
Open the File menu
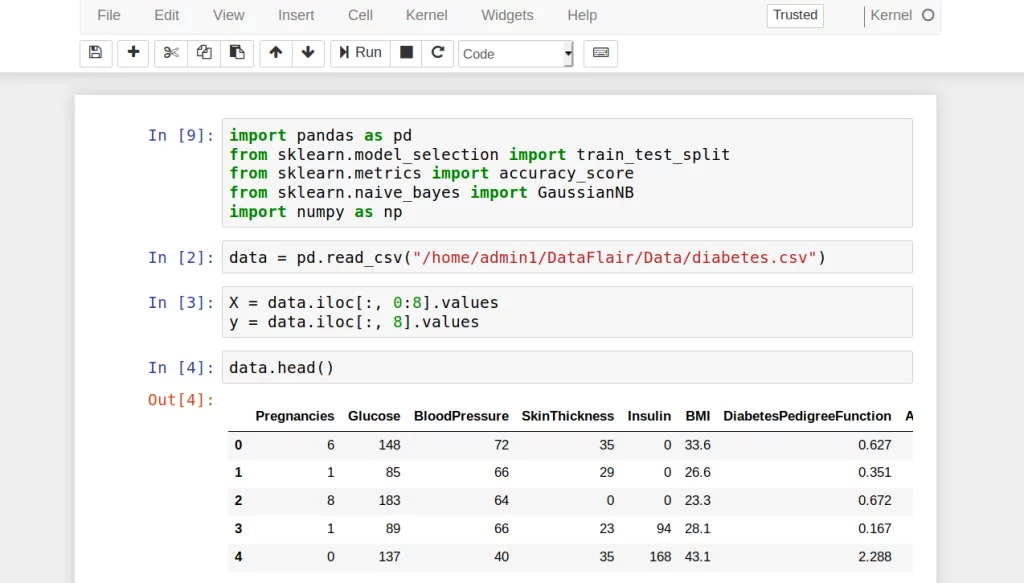(x=109, y=15)
